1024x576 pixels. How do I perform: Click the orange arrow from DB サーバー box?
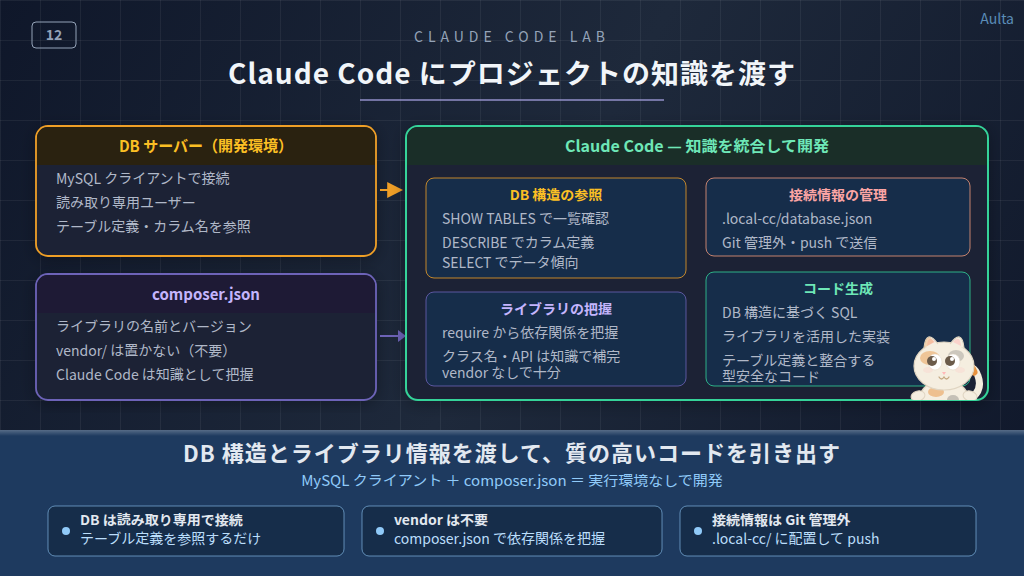390,190
